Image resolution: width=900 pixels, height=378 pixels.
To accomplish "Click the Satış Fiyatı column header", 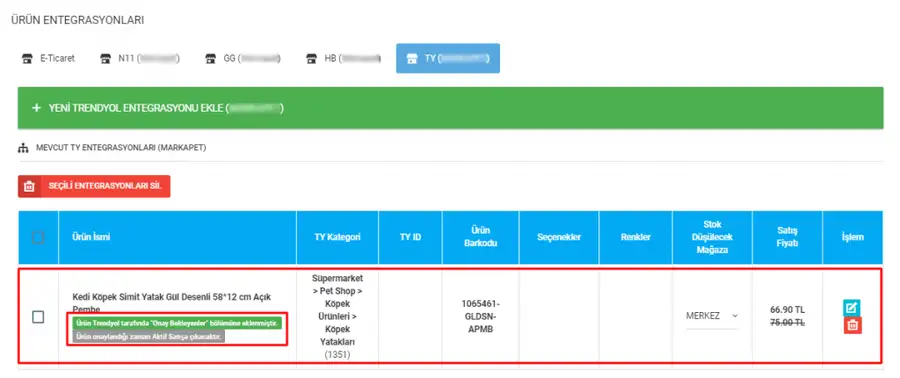I will tap(788, 237).
